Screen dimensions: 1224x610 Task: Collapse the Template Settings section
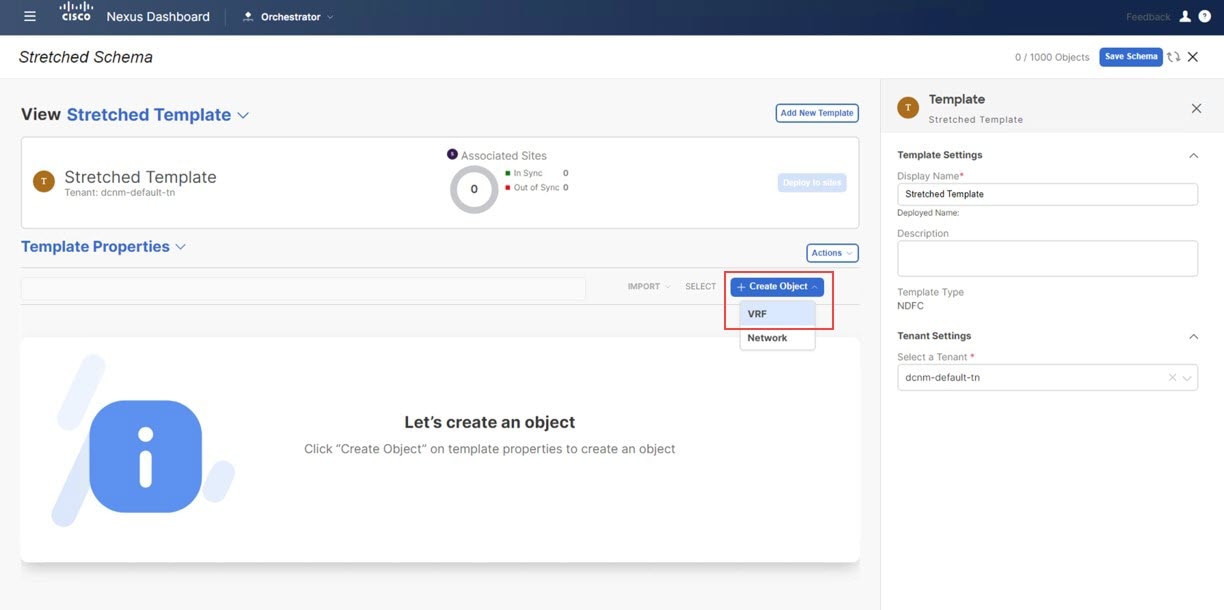click(x=1193, y=156)
